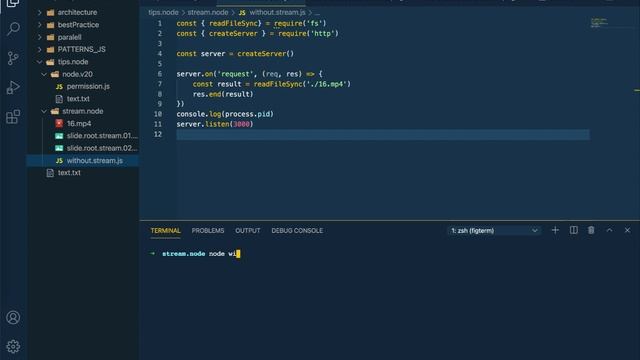Click the slide.root.stream.01 image icon

click(59, 136)
